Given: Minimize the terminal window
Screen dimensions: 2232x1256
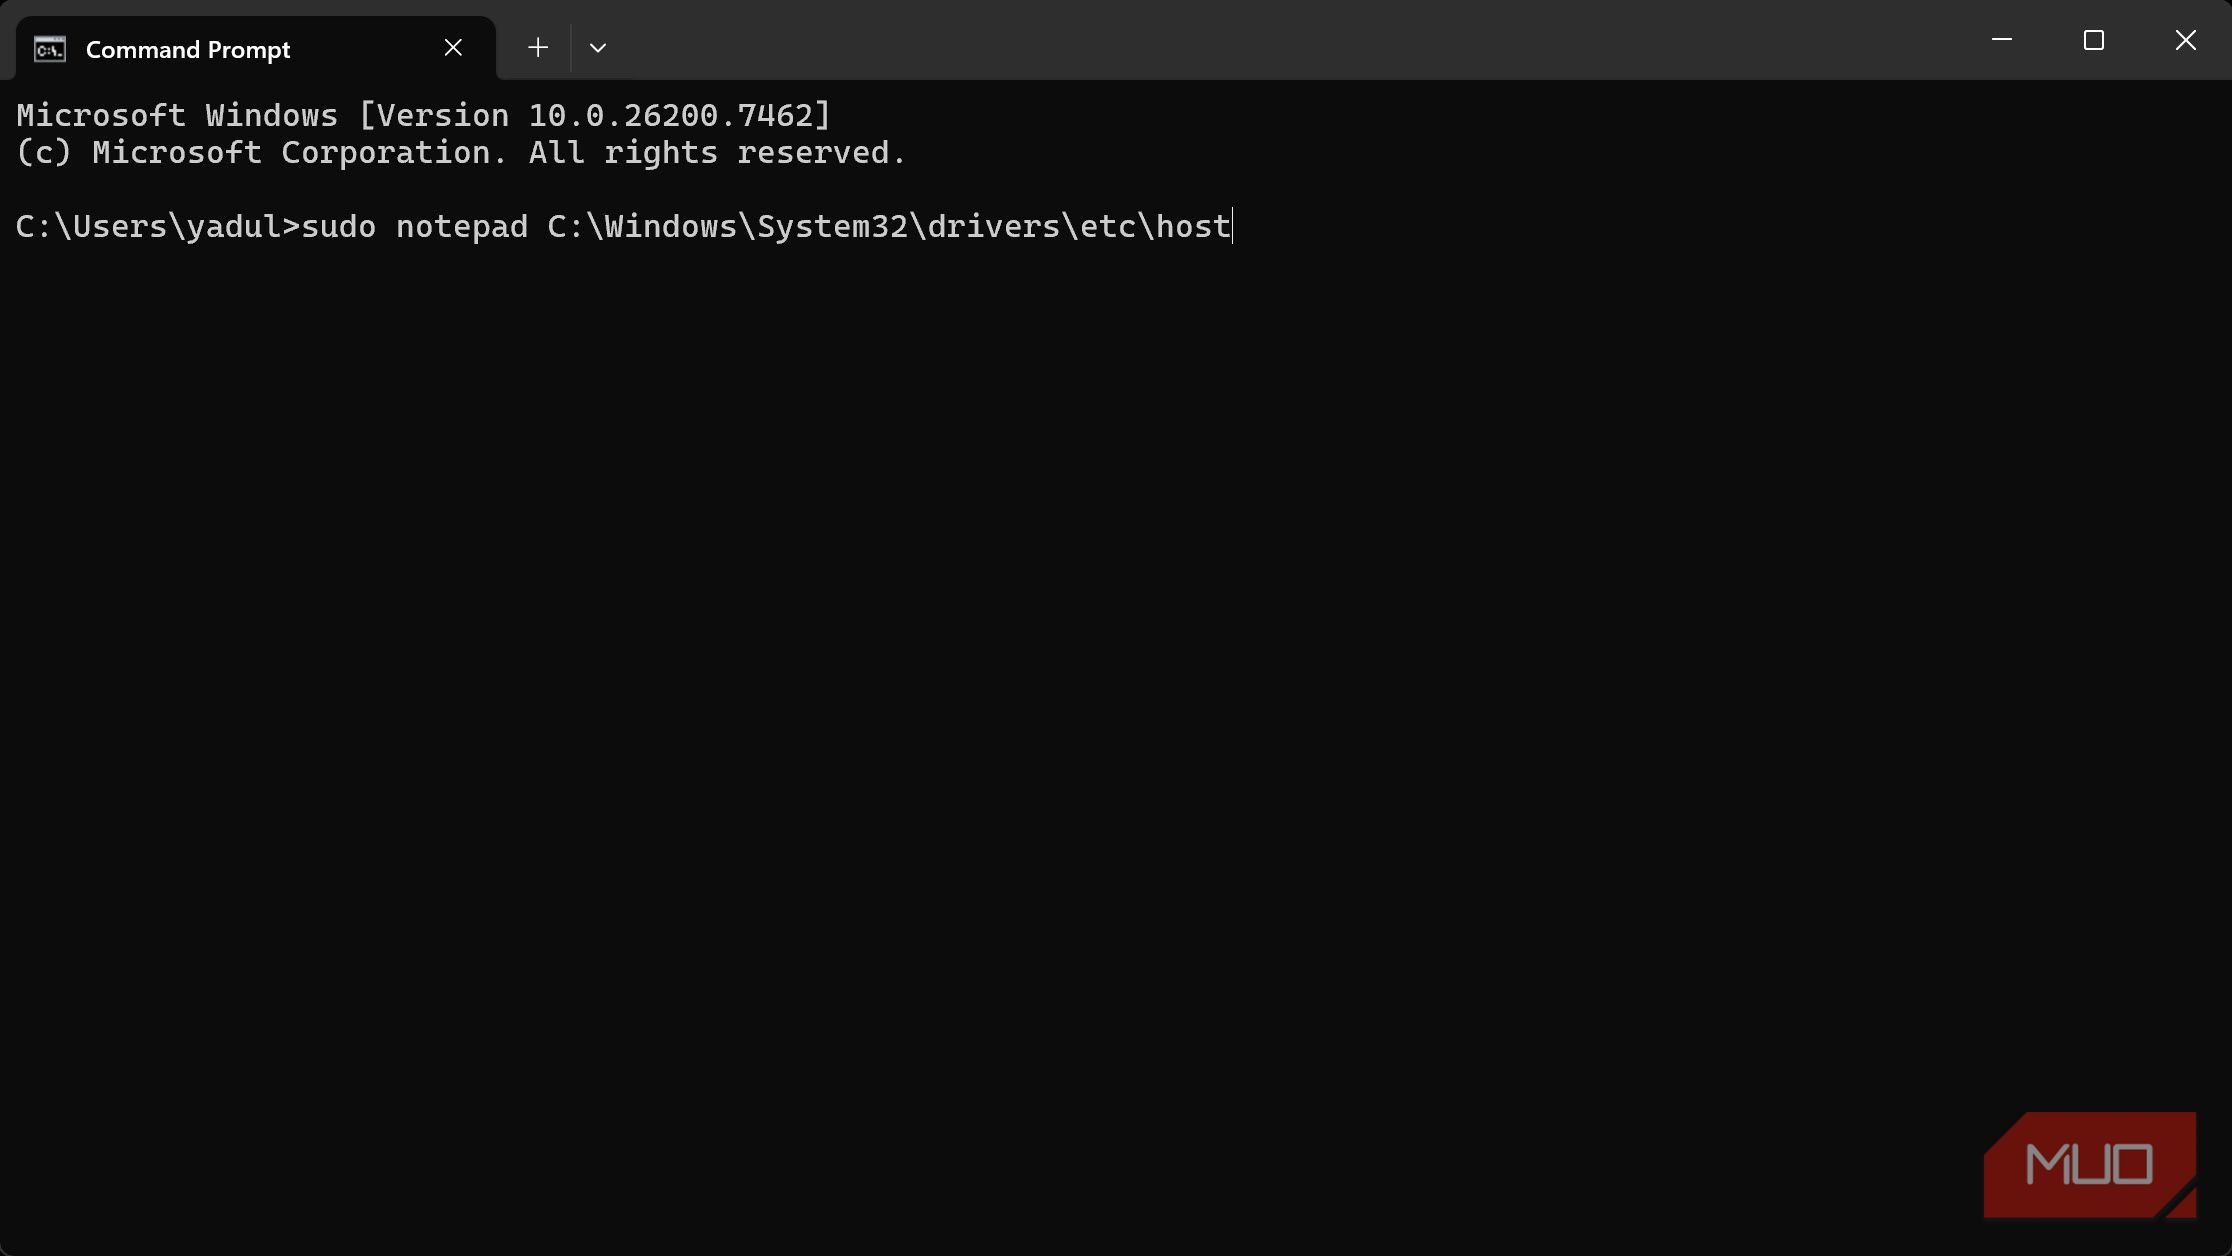Looking at the screenshot, I should pyautogui.click(x=2002, y=40).
